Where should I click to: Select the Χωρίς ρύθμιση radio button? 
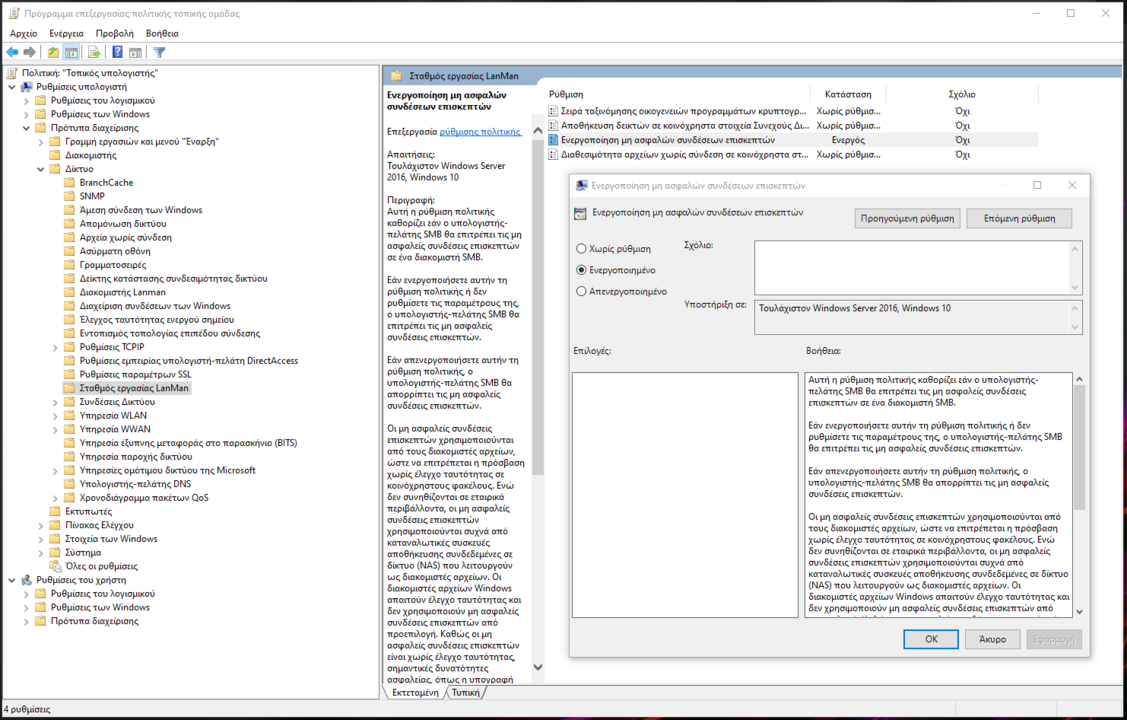(x=581, y=249)
